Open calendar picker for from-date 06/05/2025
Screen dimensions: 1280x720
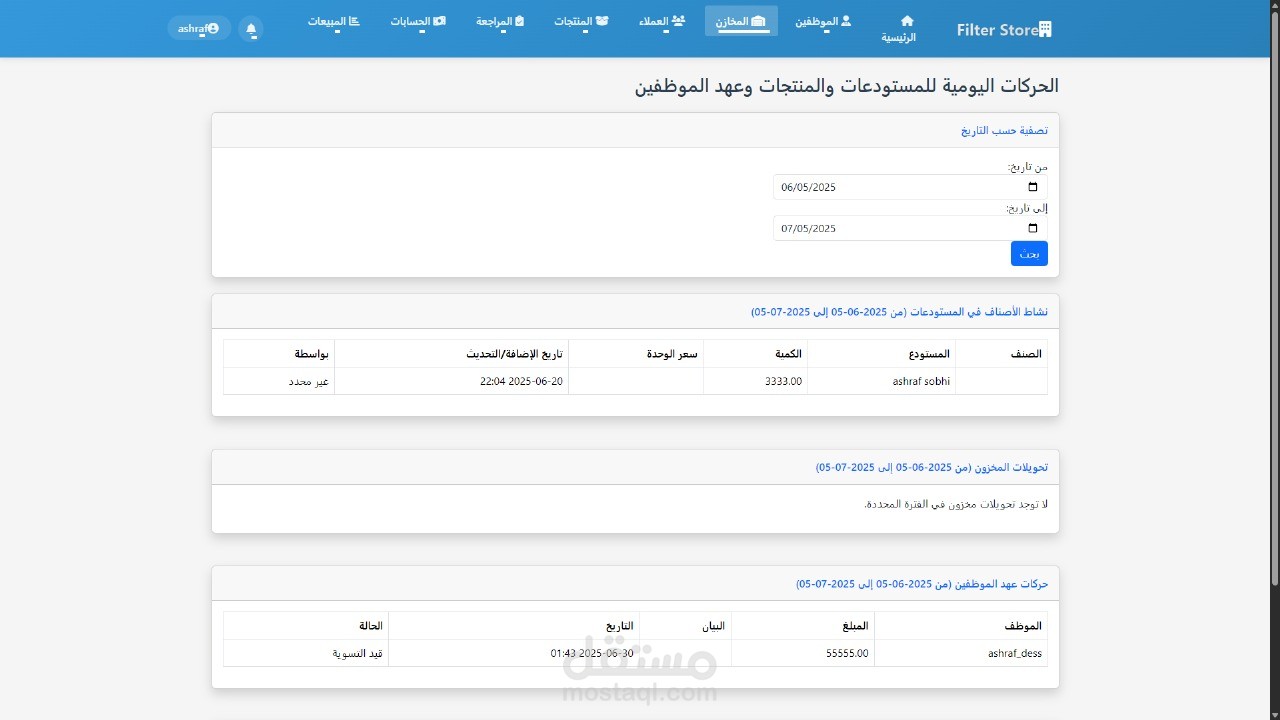1033,187
